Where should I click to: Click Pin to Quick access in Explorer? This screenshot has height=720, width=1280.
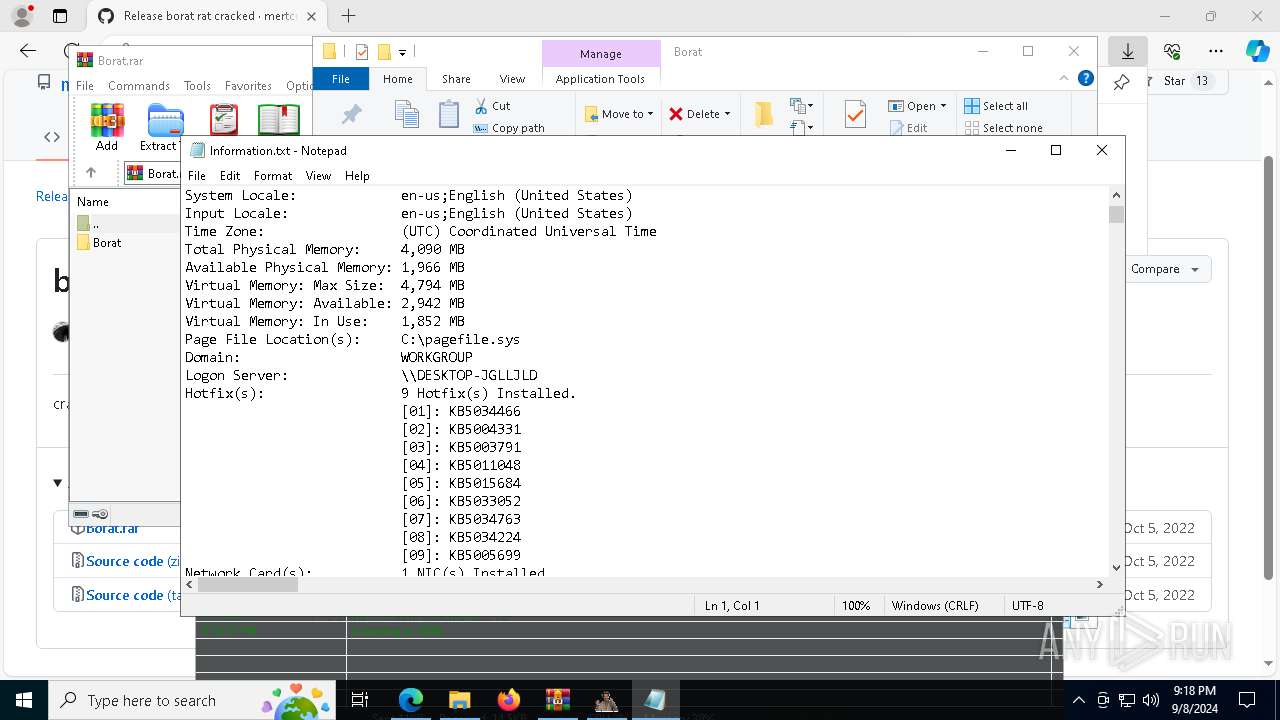click(x=351, y=115)
